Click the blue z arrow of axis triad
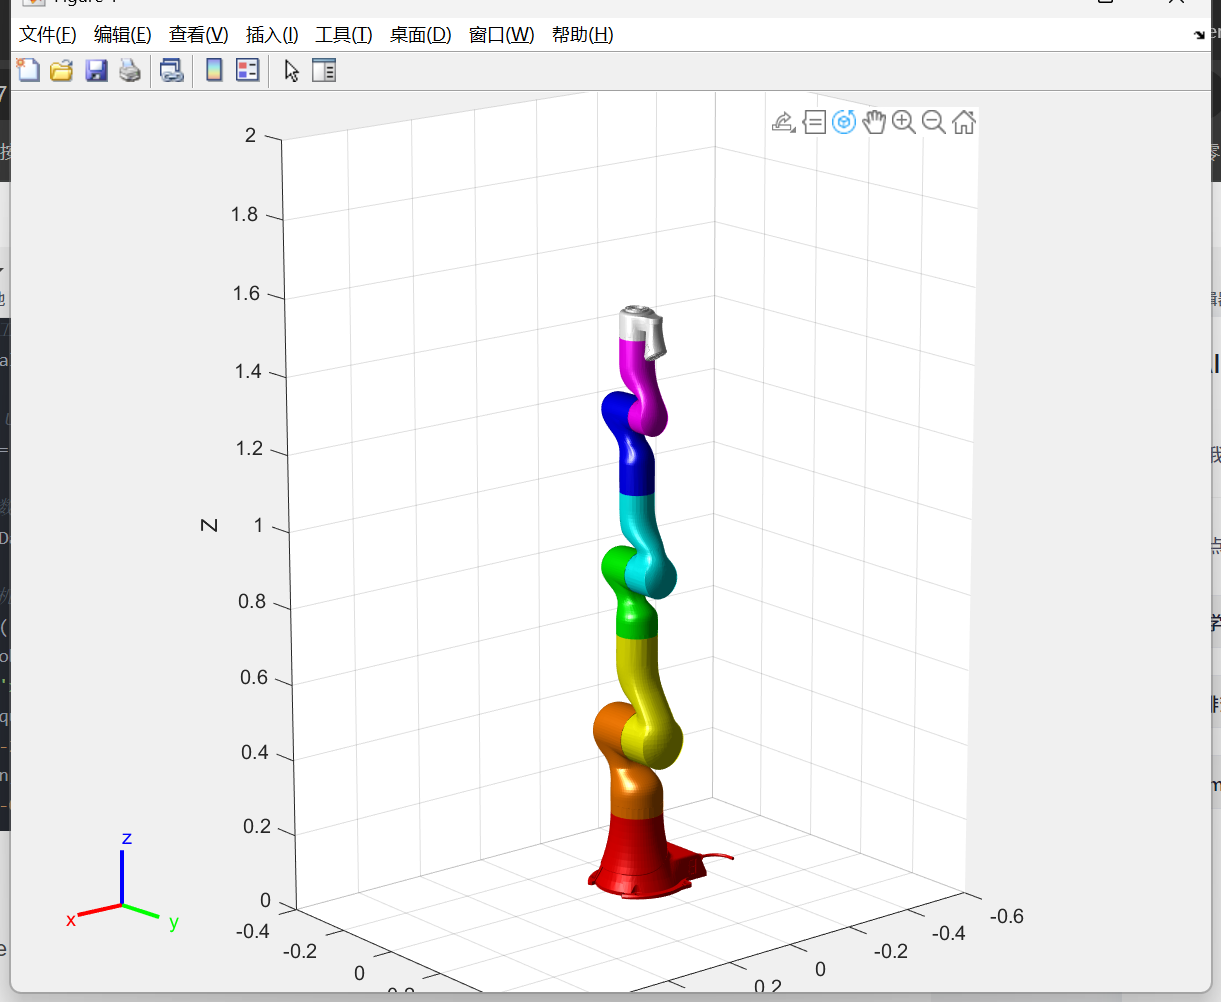The image size is (1221, 1002). 122,877
